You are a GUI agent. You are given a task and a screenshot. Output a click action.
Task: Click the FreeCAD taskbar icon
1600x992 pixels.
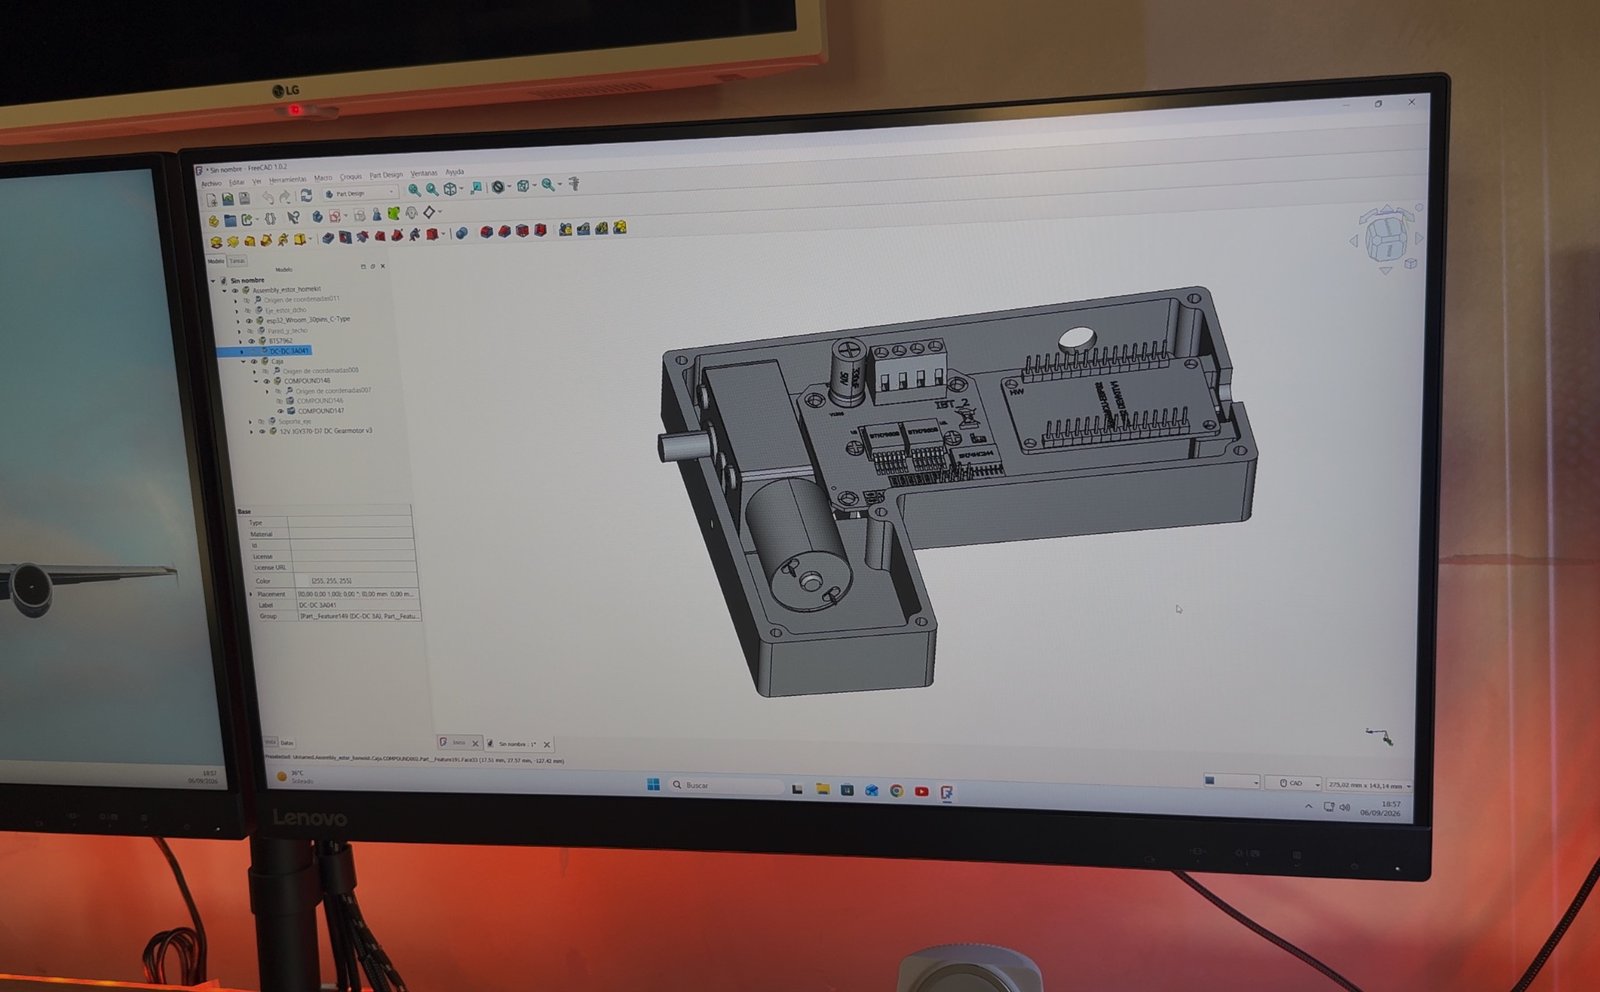(x=946, y=792)
